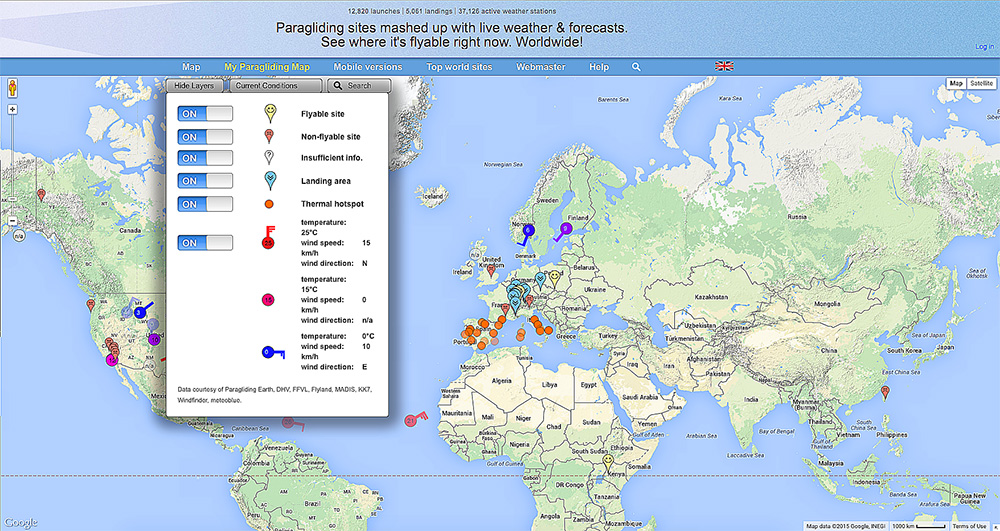1000x531 pixels.
Task: Click the pink 15°C weather station legend icon
Action: [x=268, y=300]
